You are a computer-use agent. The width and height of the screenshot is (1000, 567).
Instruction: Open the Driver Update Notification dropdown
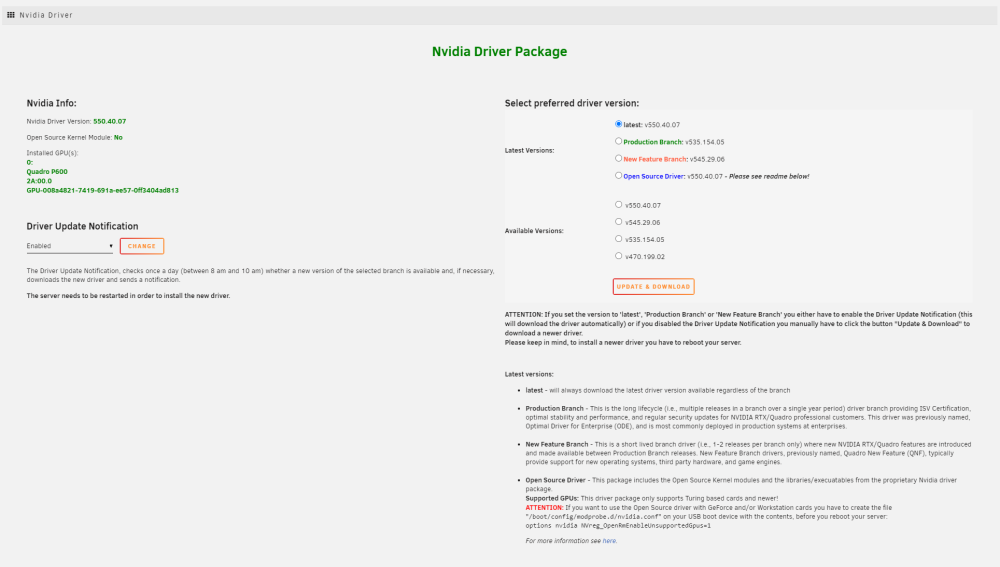tap(70, 246)
